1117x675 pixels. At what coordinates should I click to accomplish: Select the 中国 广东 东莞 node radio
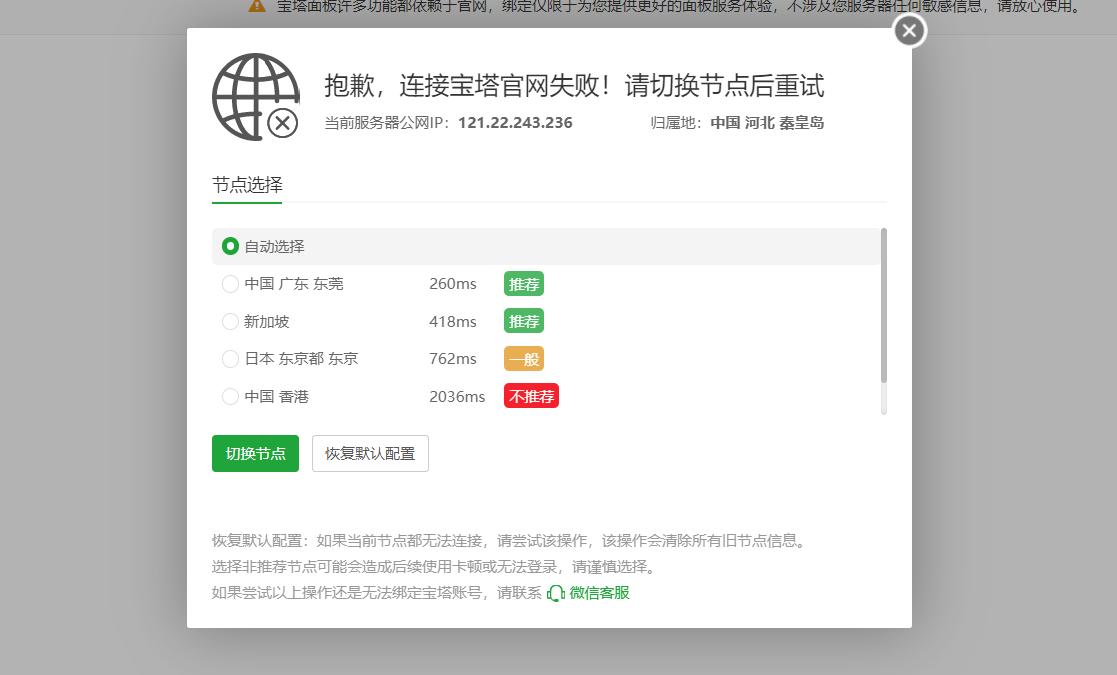pos(230,284)
